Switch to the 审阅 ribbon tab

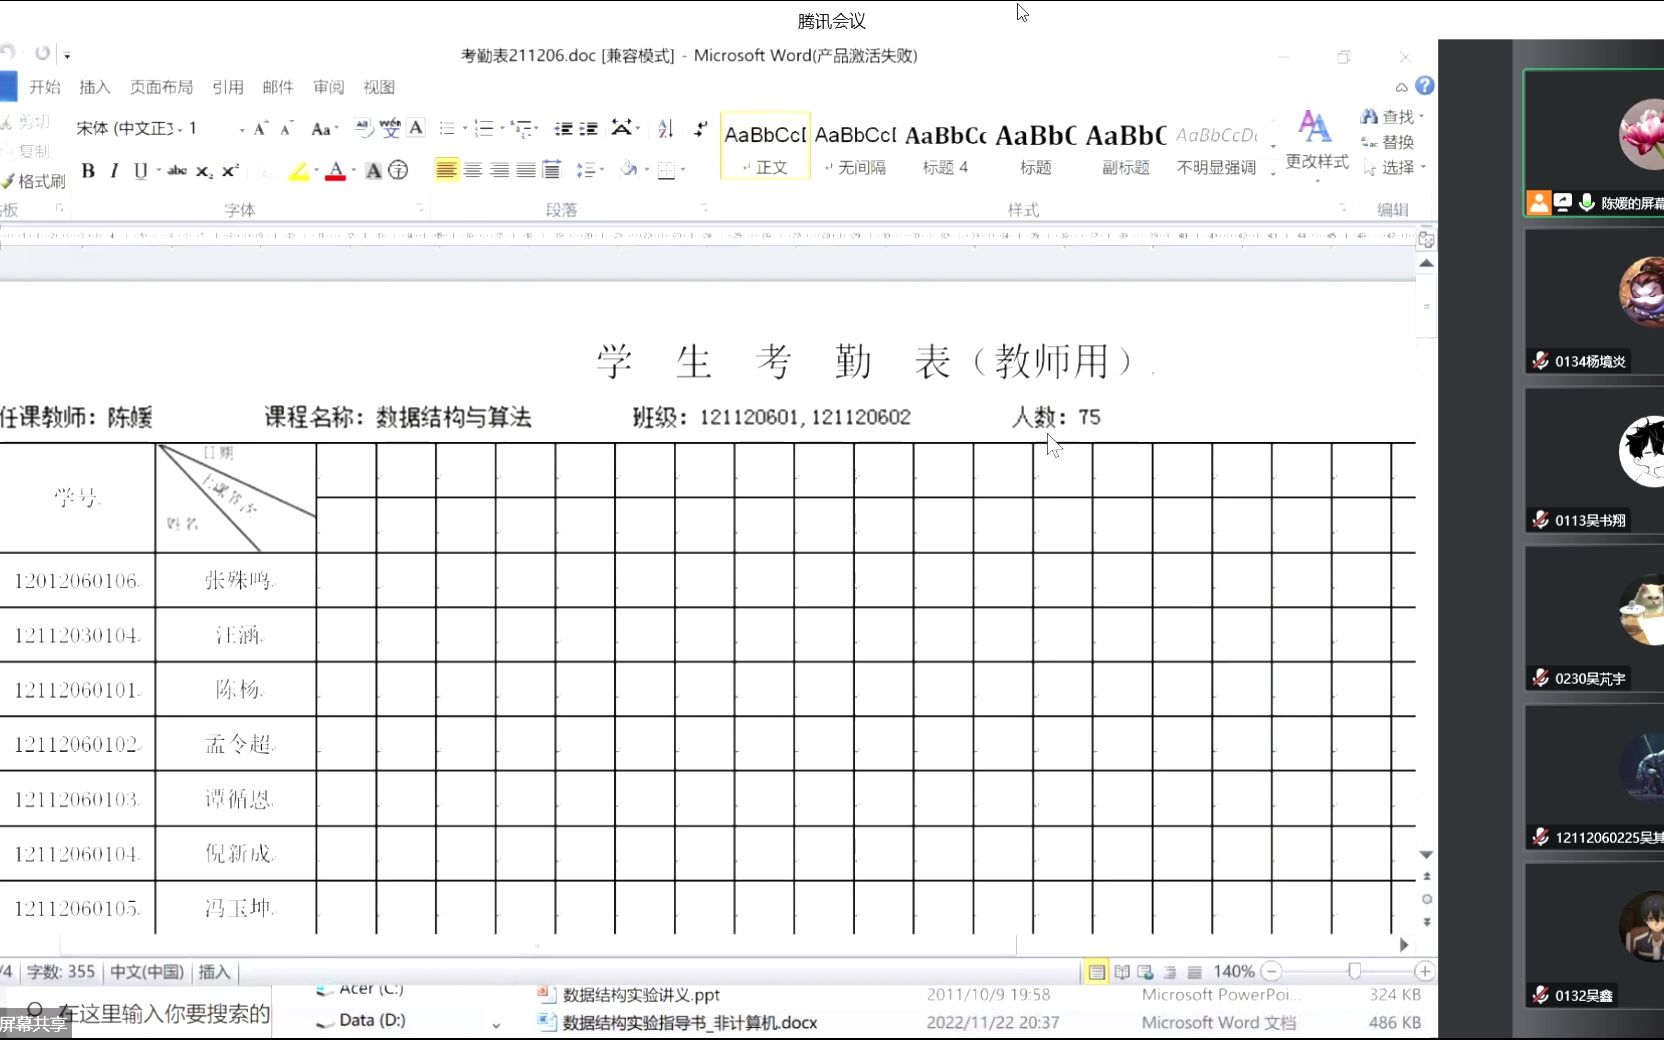pyautogui.click(x=328, y=87)
